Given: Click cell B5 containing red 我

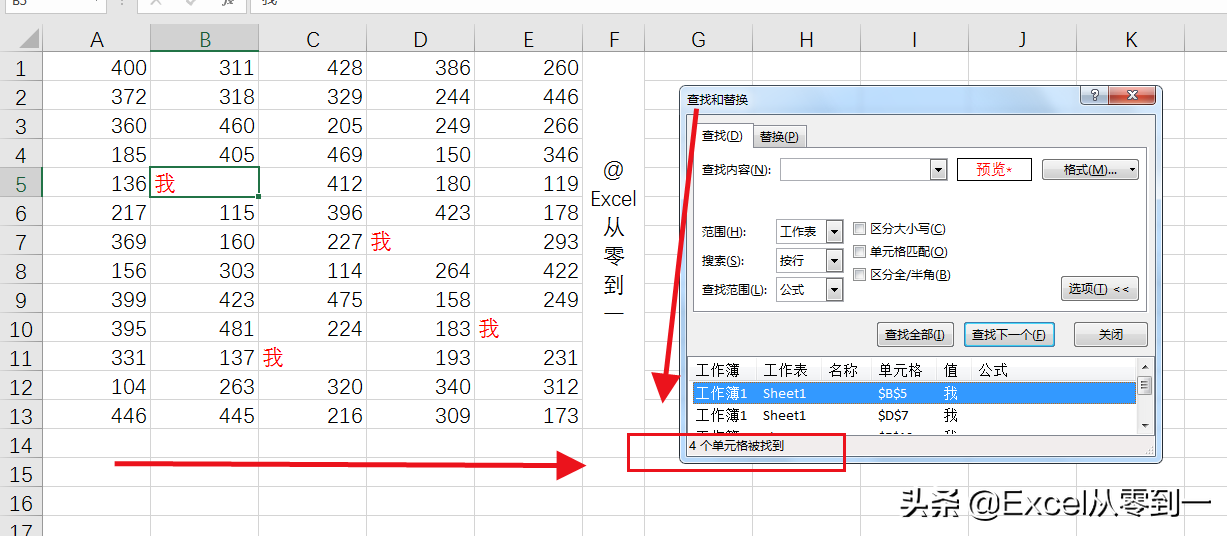Looking at the screenshot, I should coord(205,184).
